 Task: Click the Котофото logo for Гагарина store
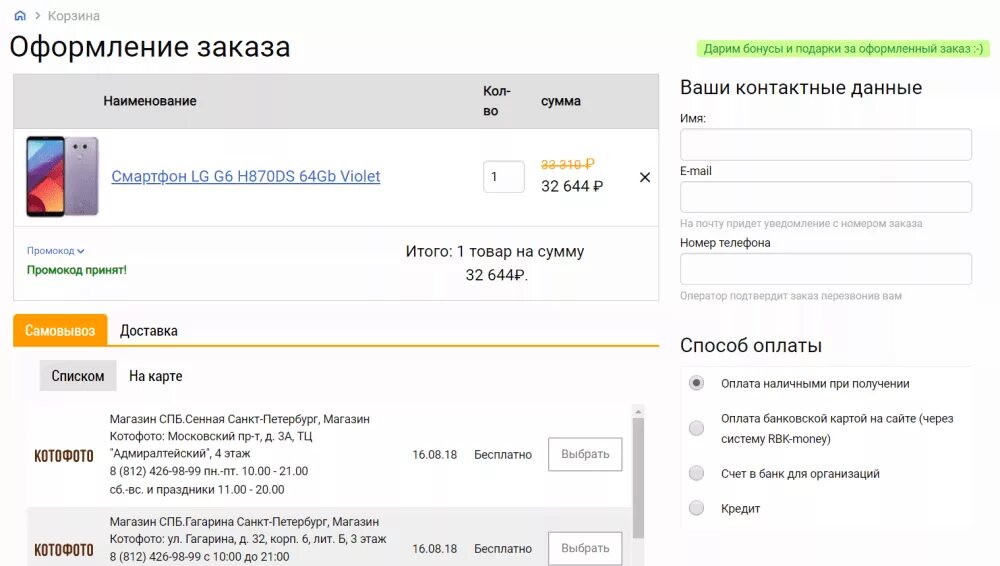64,549
